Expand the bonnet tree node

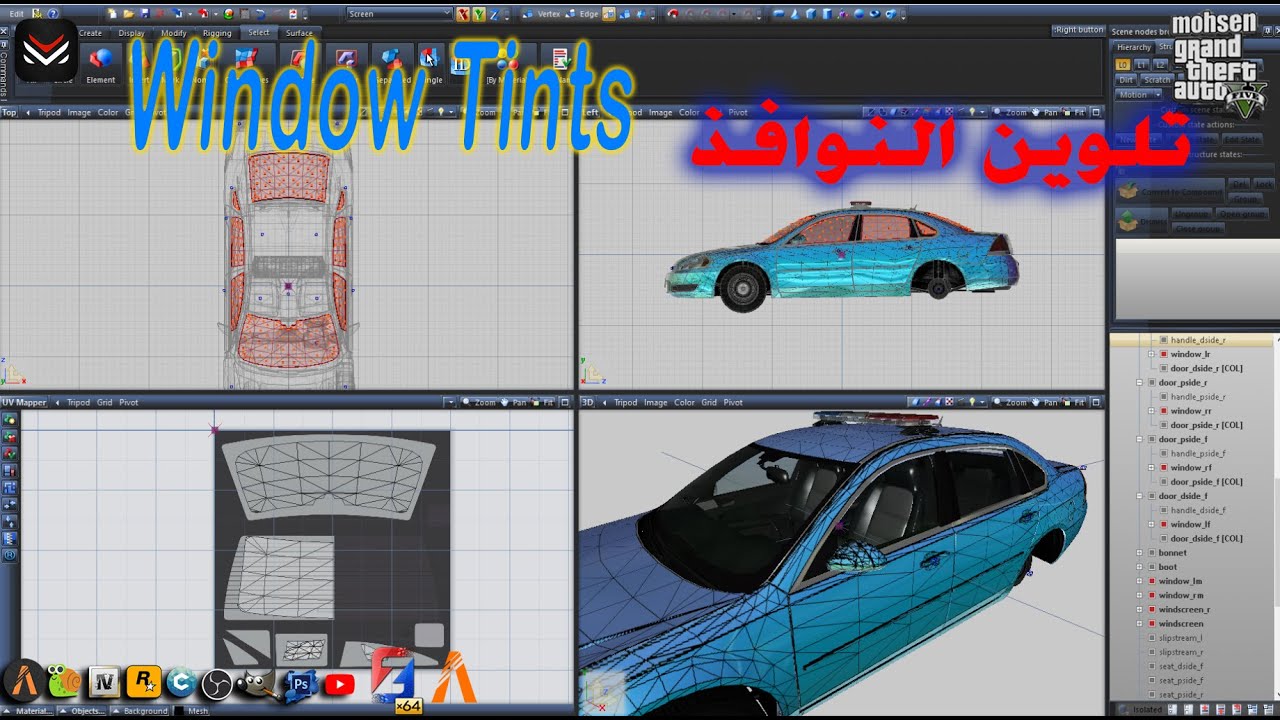1139,552
